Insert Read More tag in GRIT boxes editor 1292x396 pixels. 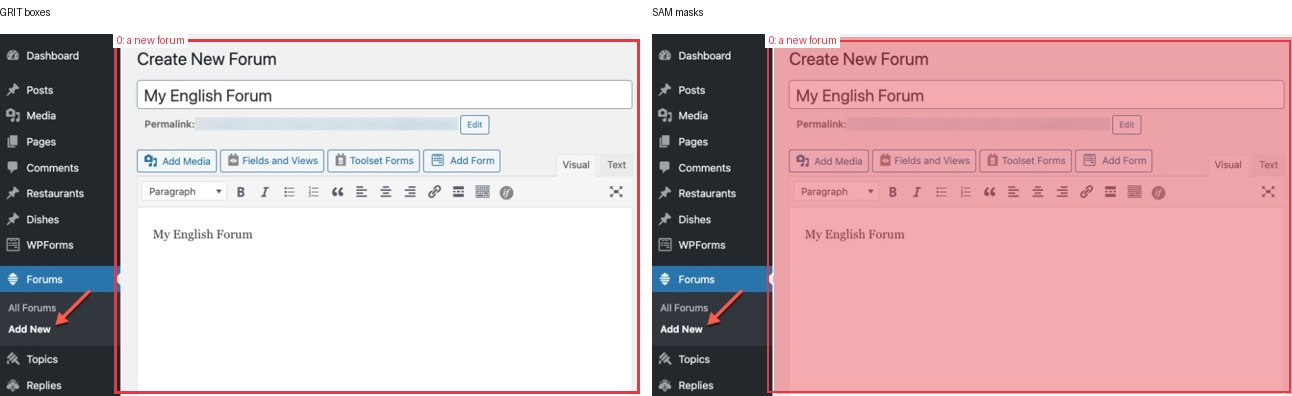458,192
